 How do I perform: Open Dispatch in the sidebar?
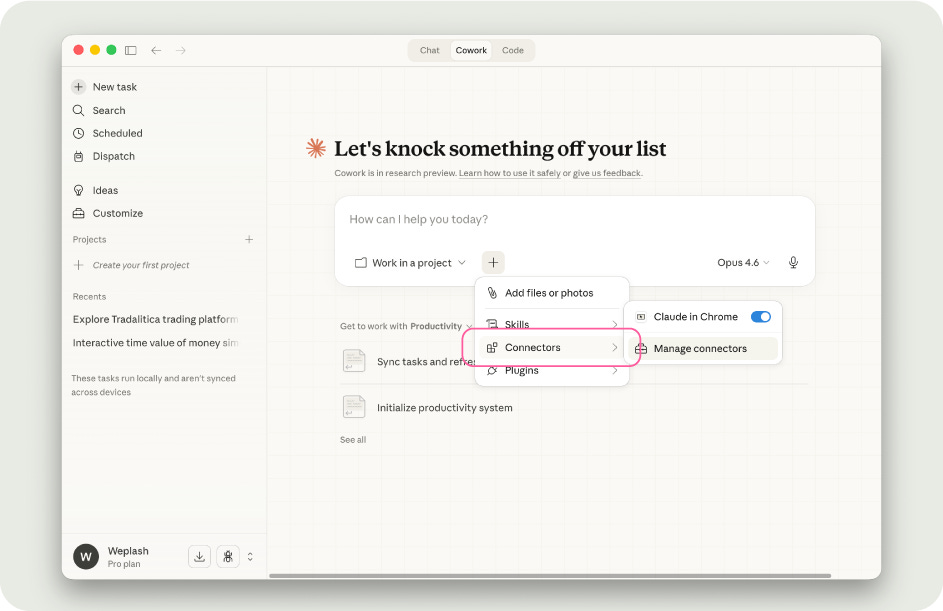click(103, 156)
